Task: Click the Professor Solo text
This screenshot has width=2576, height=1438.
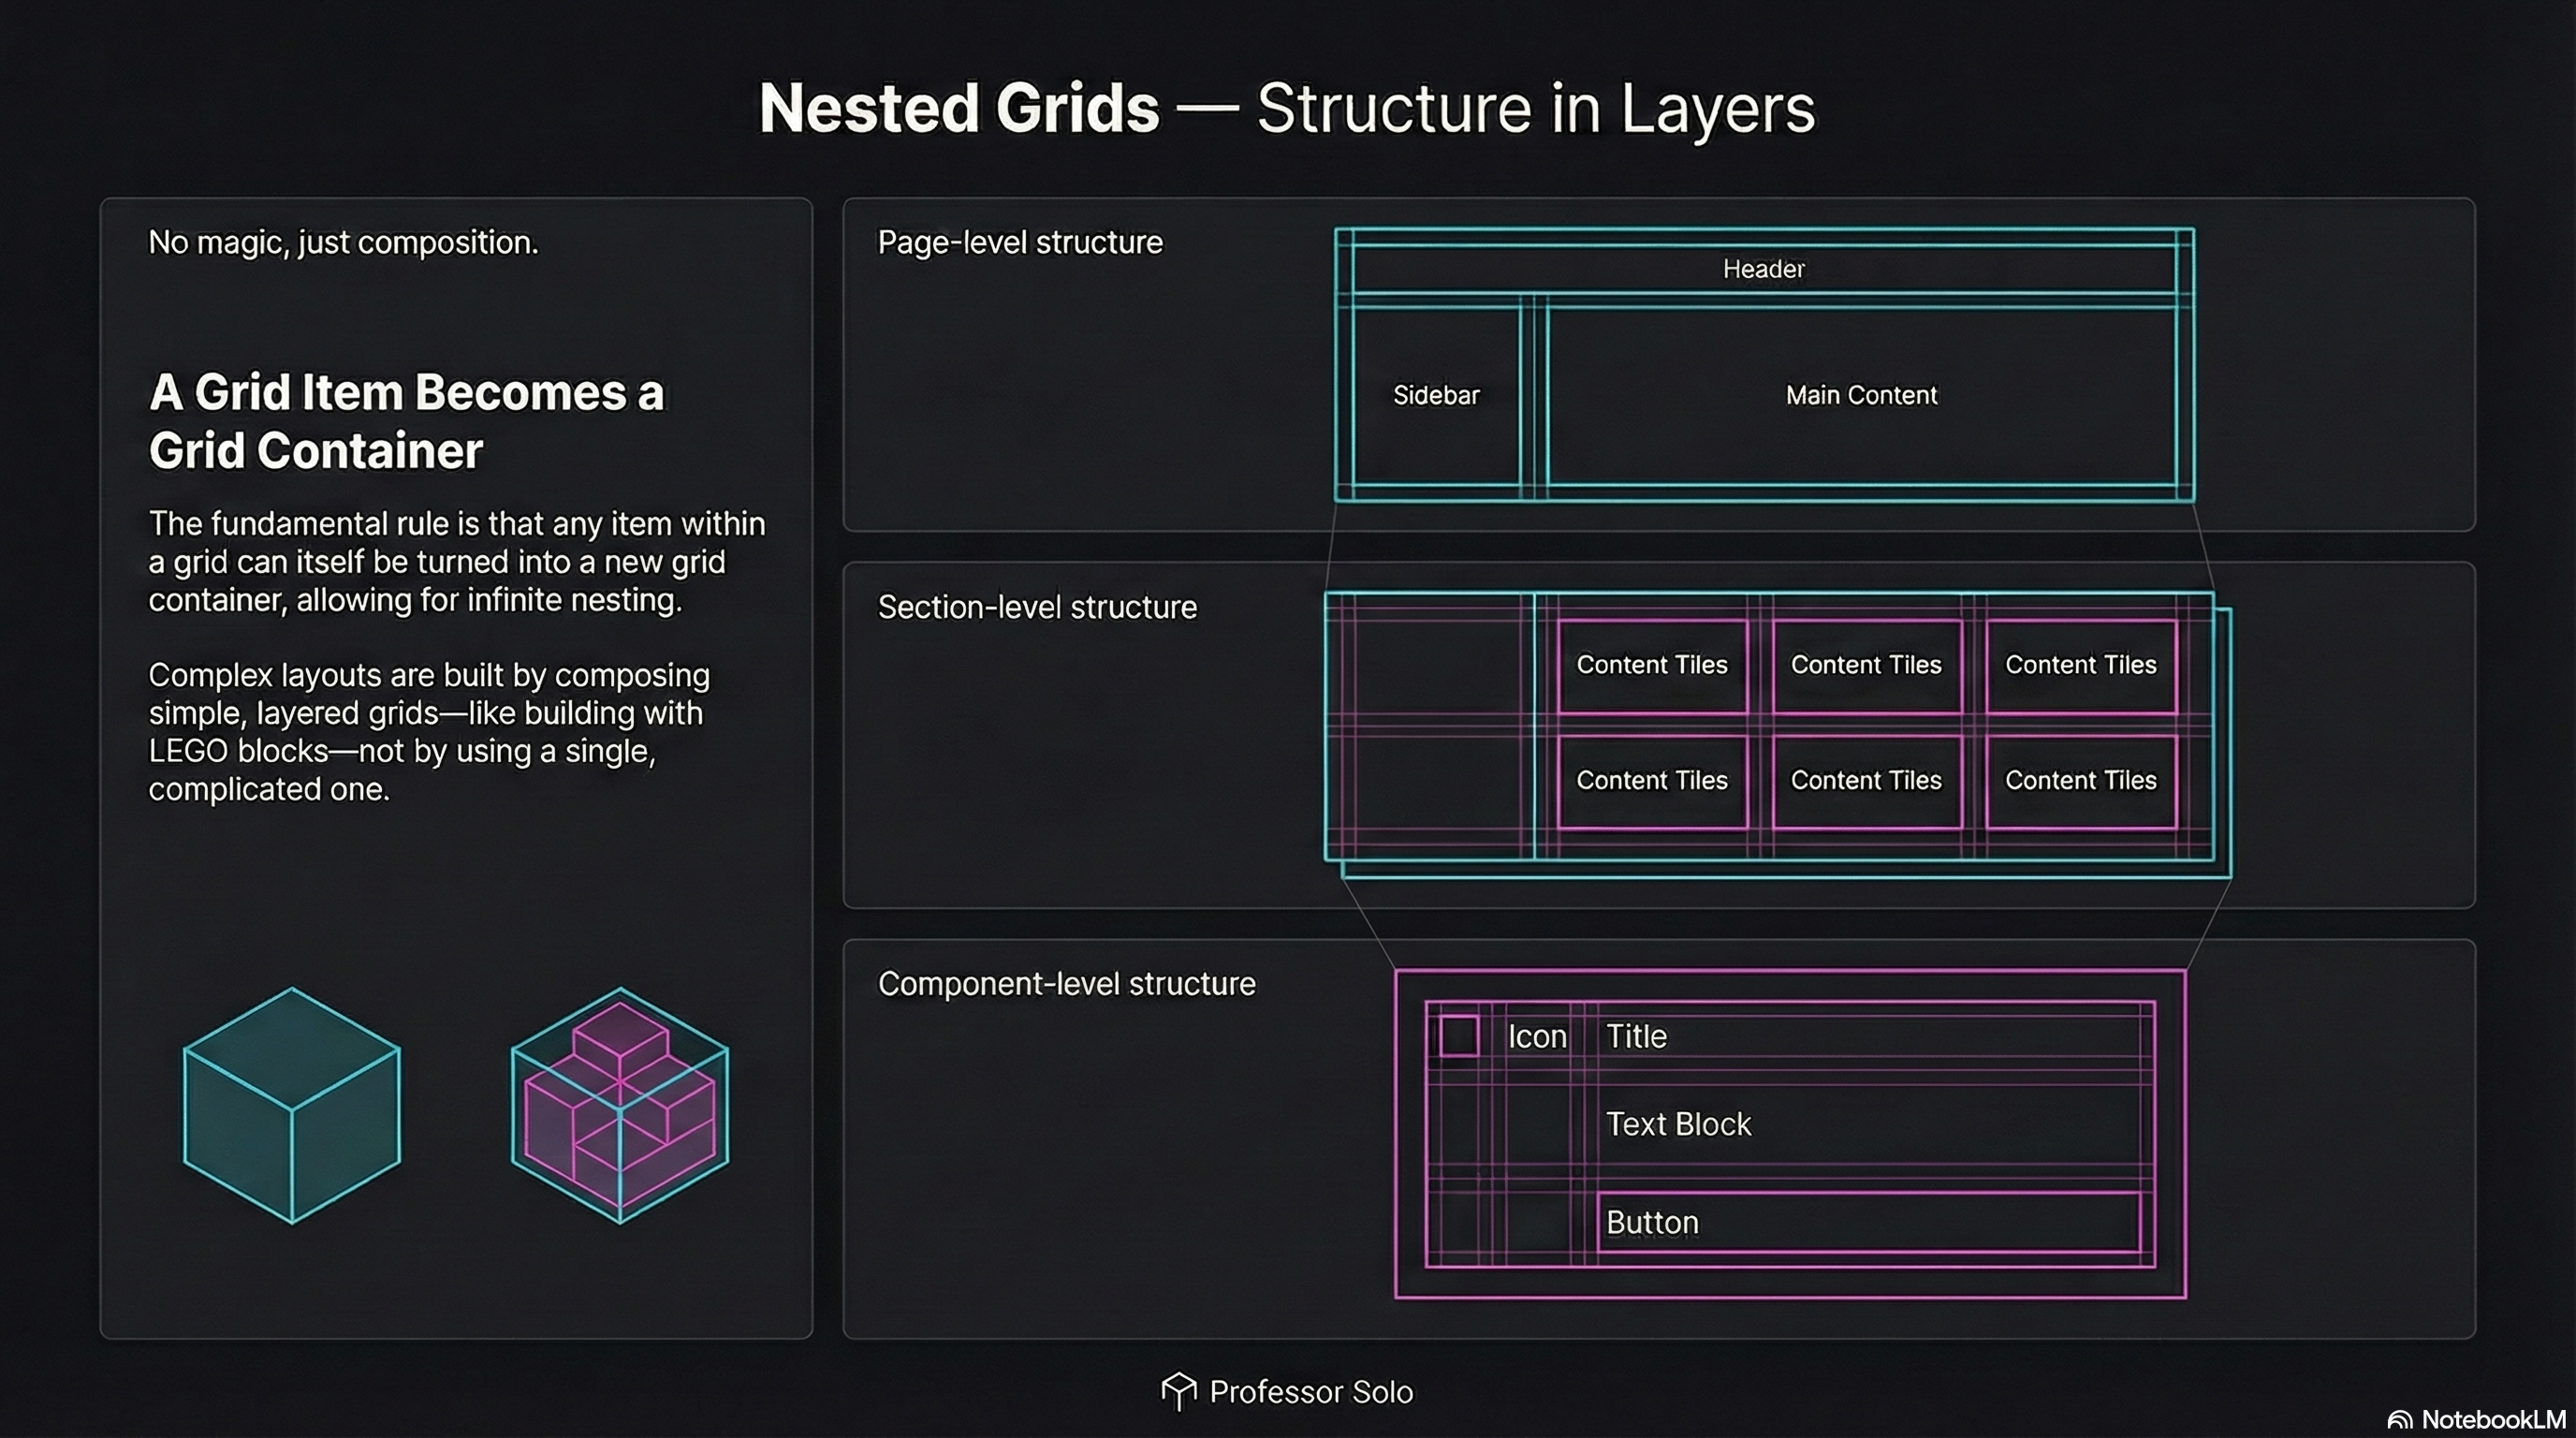Action: coord(1310,1392)
